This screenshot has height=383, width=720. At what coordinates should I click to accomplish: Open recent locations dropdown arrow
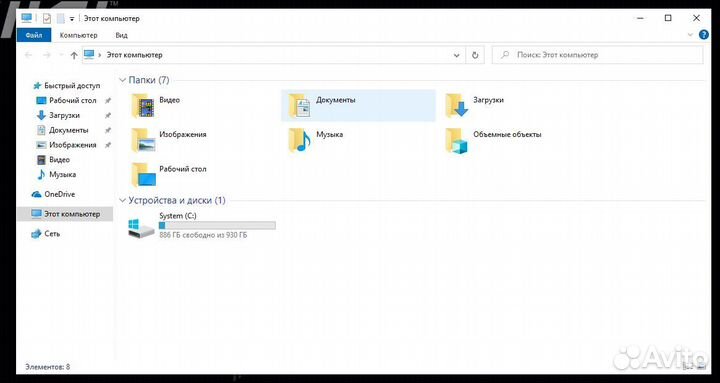[x=61, y=55]
